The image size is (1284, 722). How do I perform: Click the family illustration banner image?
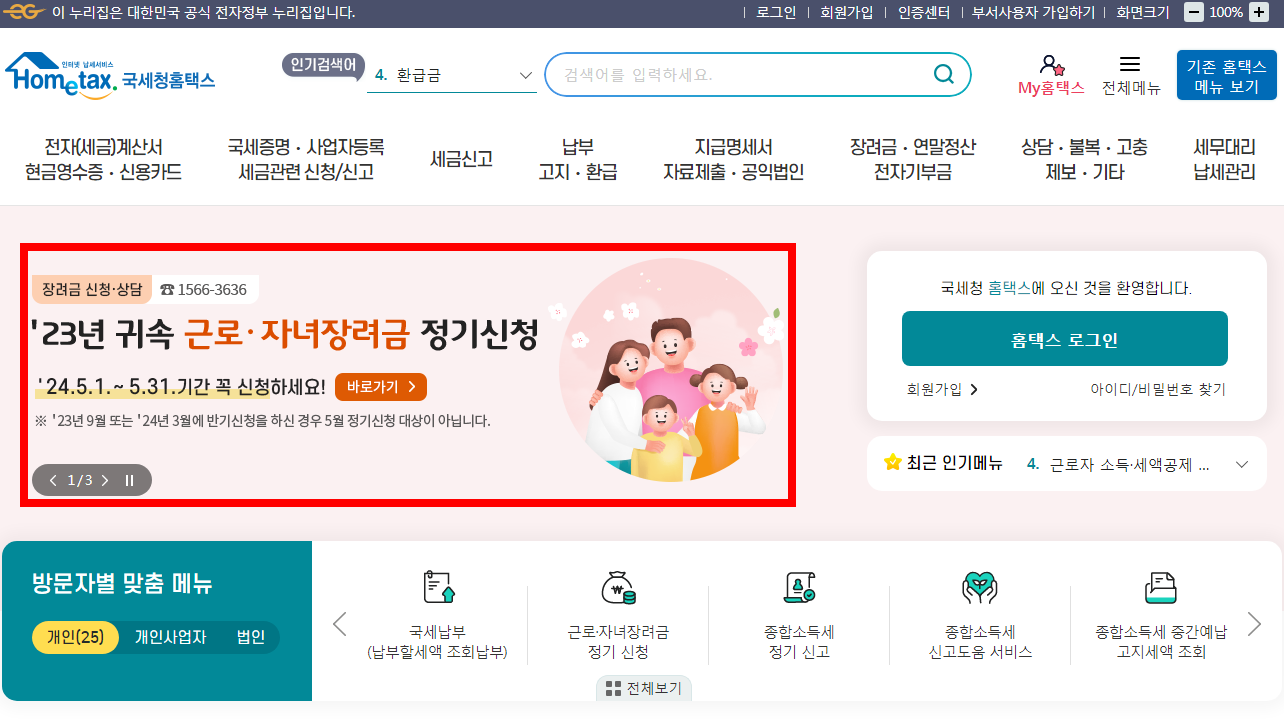pos(672,371)
